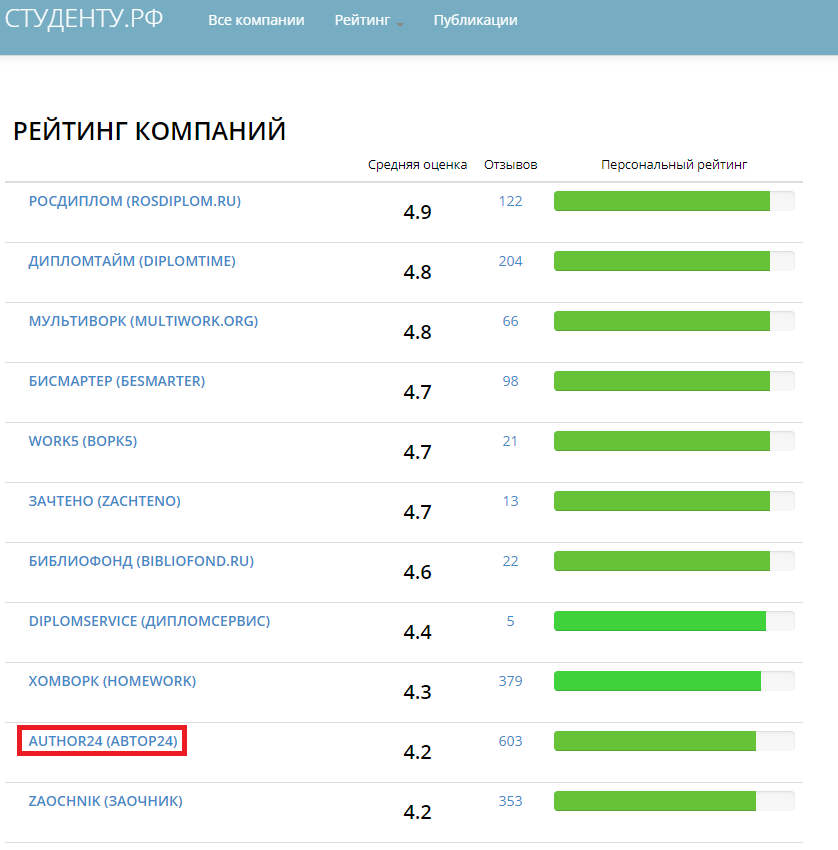This screenshot has width=838, height=850.
Task: Click the rating bar in Росдиплом row
Action: coord(674,201)
